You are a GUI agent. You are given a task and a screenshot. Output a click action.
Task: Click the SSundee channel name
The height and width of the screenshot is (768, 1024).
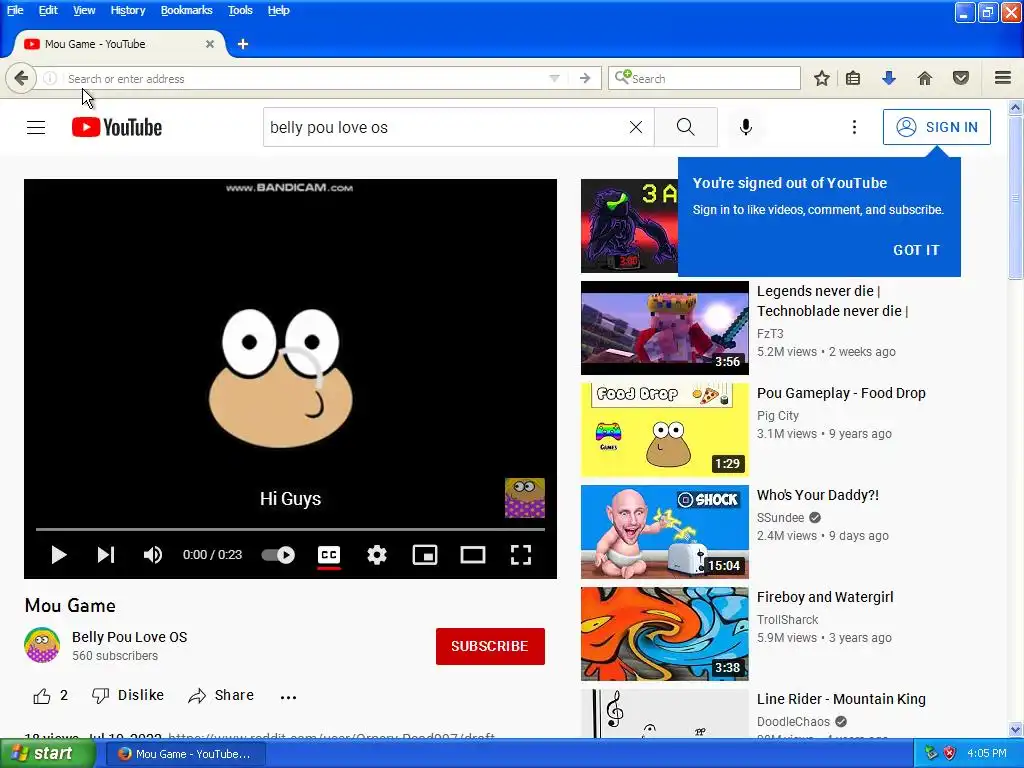coord(780,517)
